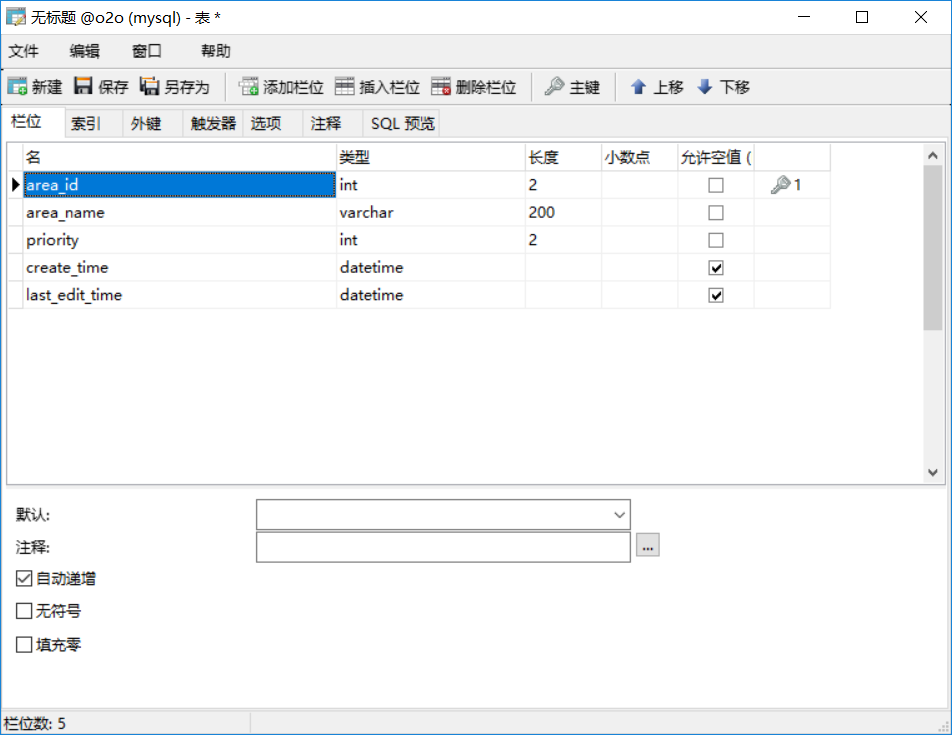Enable the 无符号 unsigned checkbox
Screen dimensions: 952x735
click(x=24, y=611)
